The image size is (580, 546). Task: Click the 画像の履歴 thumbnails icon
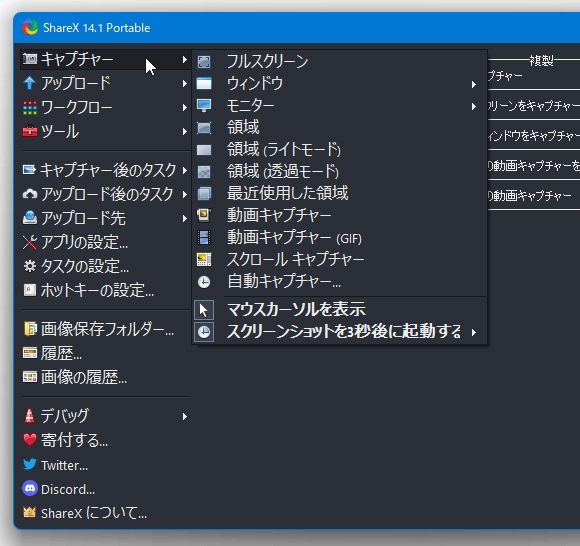coord(30,377)
